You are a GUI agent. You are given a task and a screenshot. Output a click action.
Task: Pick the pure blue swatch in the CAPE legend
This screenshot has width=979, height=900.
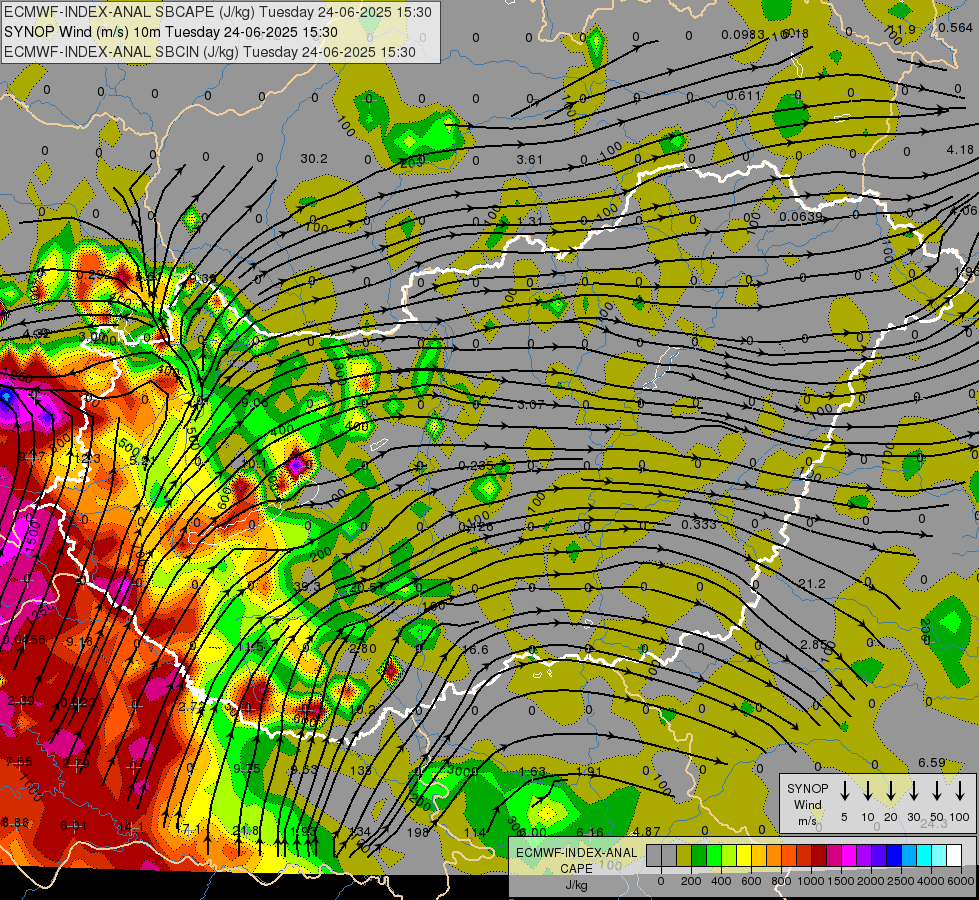(x=895, y=856)
